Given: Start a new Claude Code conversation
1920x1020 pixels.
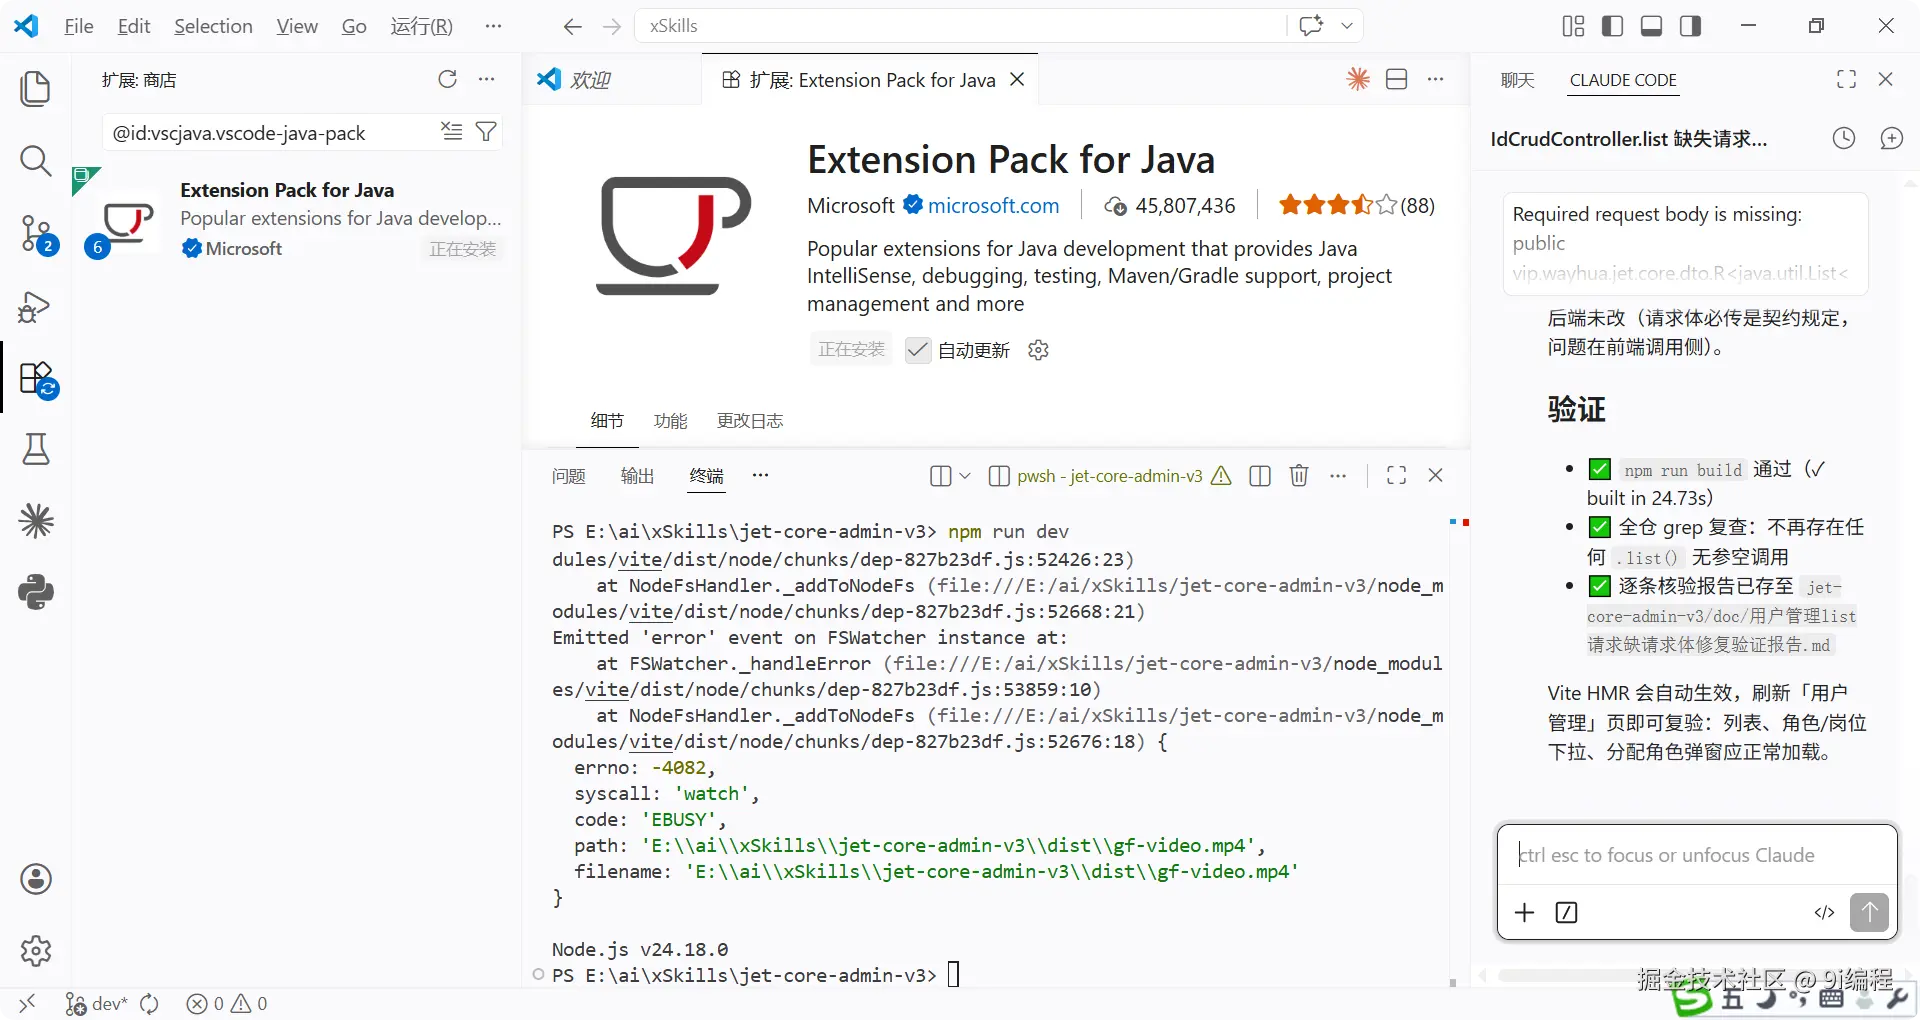Looking at the screenshot, I should (x=1892, y=139).
